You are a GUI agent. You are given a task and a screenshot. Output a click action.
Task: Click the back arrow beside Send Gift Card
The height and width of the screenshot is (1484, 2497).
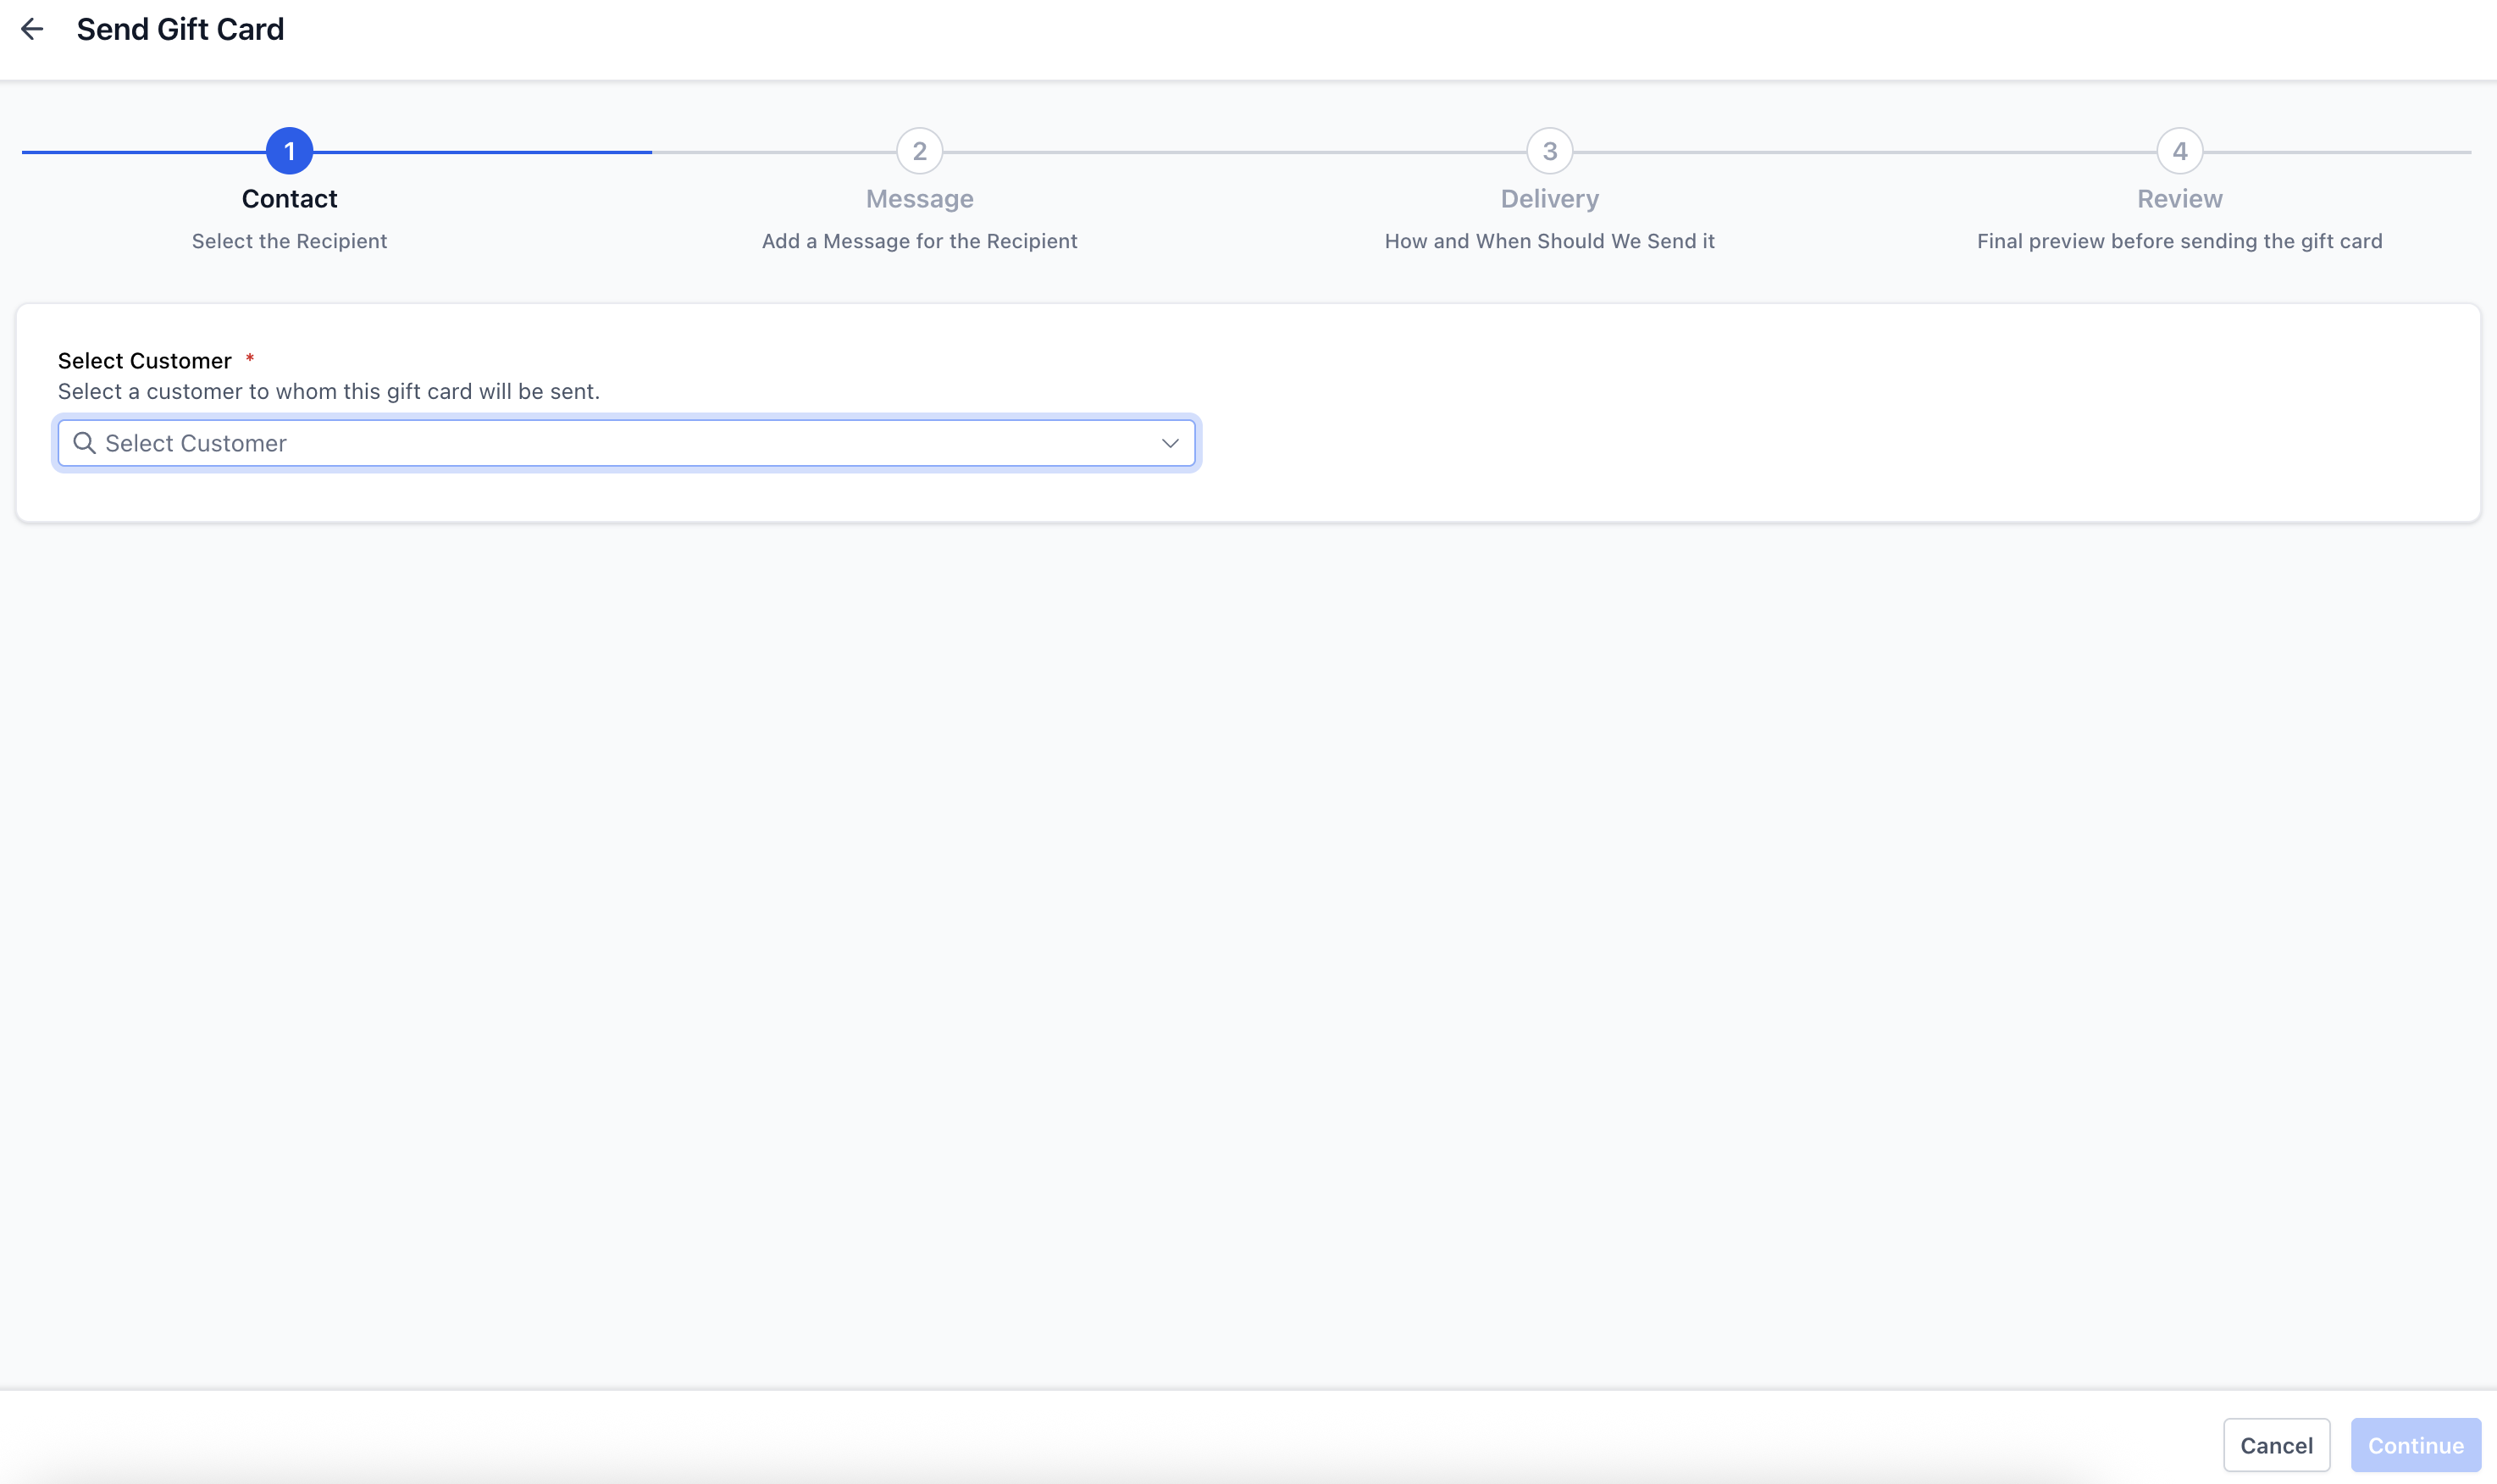click(x=32, y=29)
